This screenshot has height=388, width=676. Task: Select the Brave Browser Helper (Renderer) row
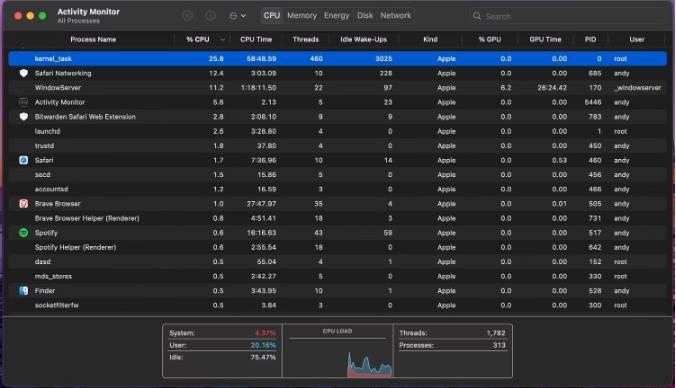click(x=338, y=218)
